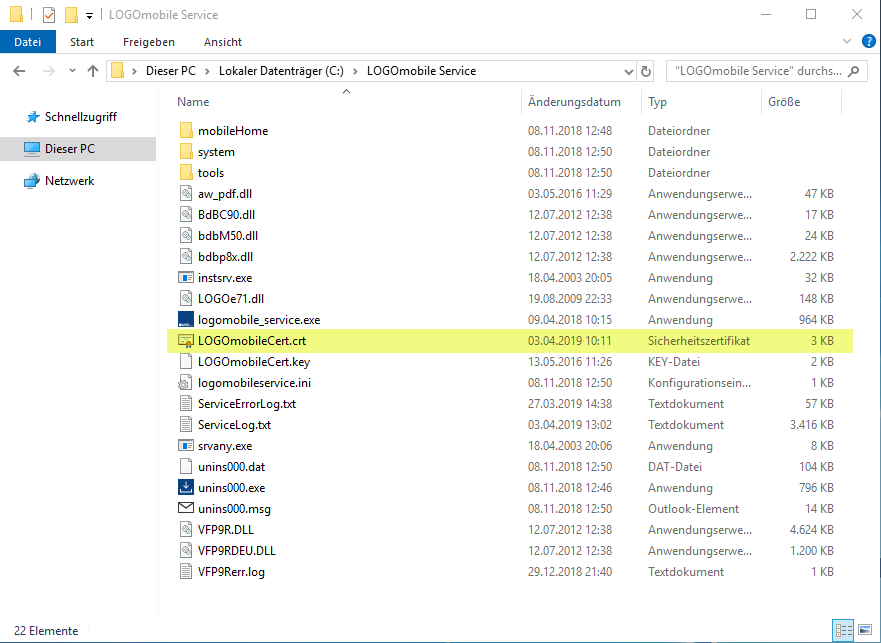Open recent locations dropdown arrow
The width and height of the screenshot is (881, 643).
[72, 71]
